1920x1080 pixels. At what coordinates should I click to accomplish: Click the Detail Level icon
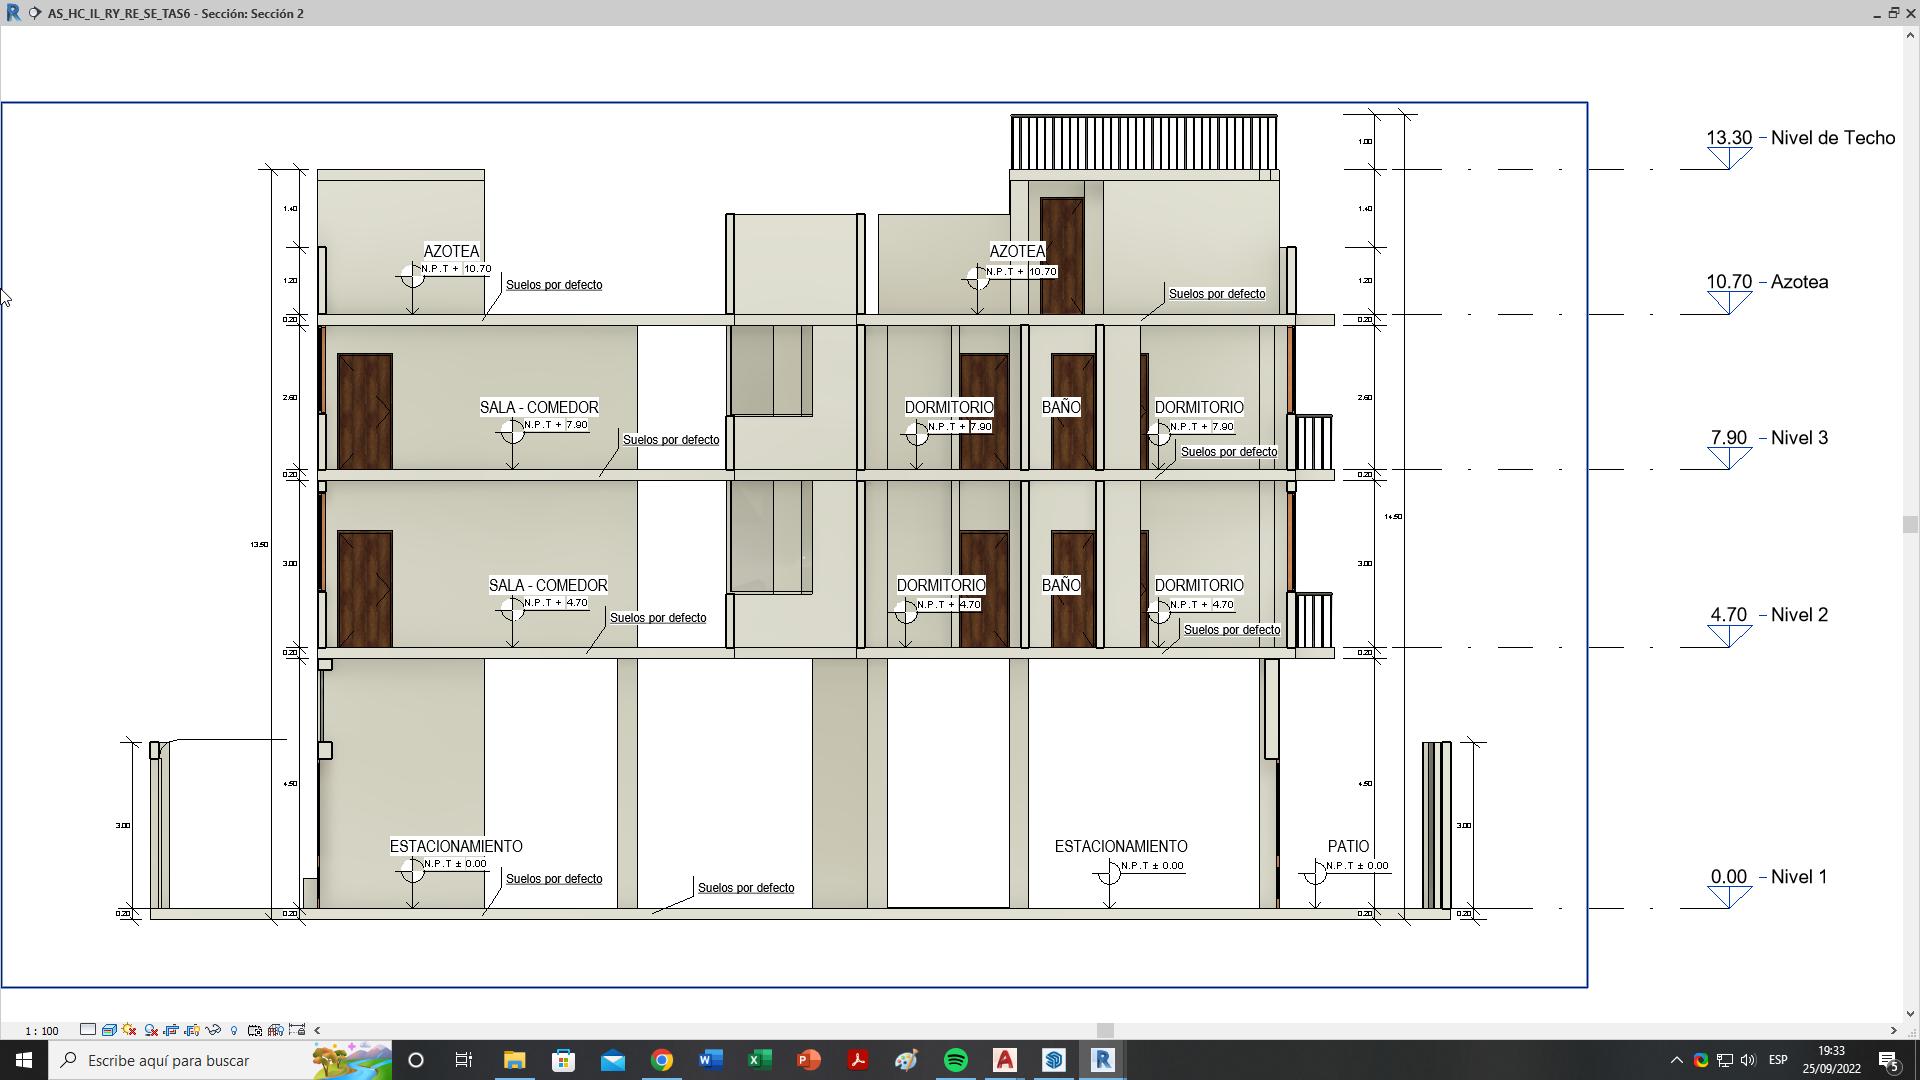point(88,1029)
